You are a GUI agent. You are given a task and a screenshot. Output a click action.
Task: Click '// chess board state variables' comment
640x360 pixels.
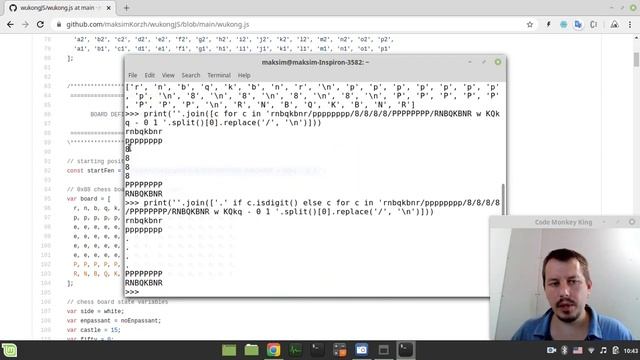(x=117, y=302)
